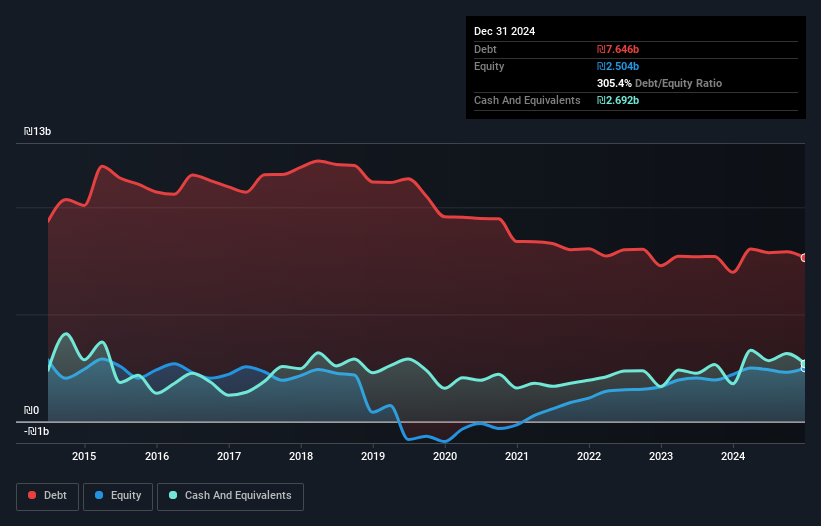821x526 pixels.
Task: Click the tooltip Equity label
Action: click(489, 66)
